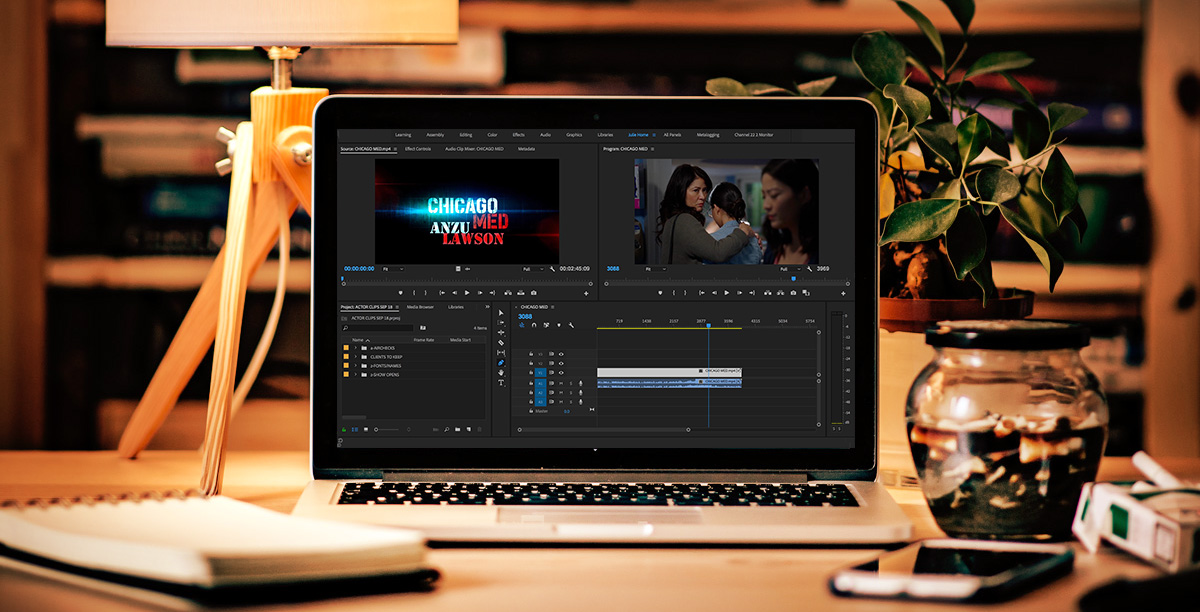Click Source timecode 00:00:00:00
This screenshot has height=612, width=1200.
point(359,269)
